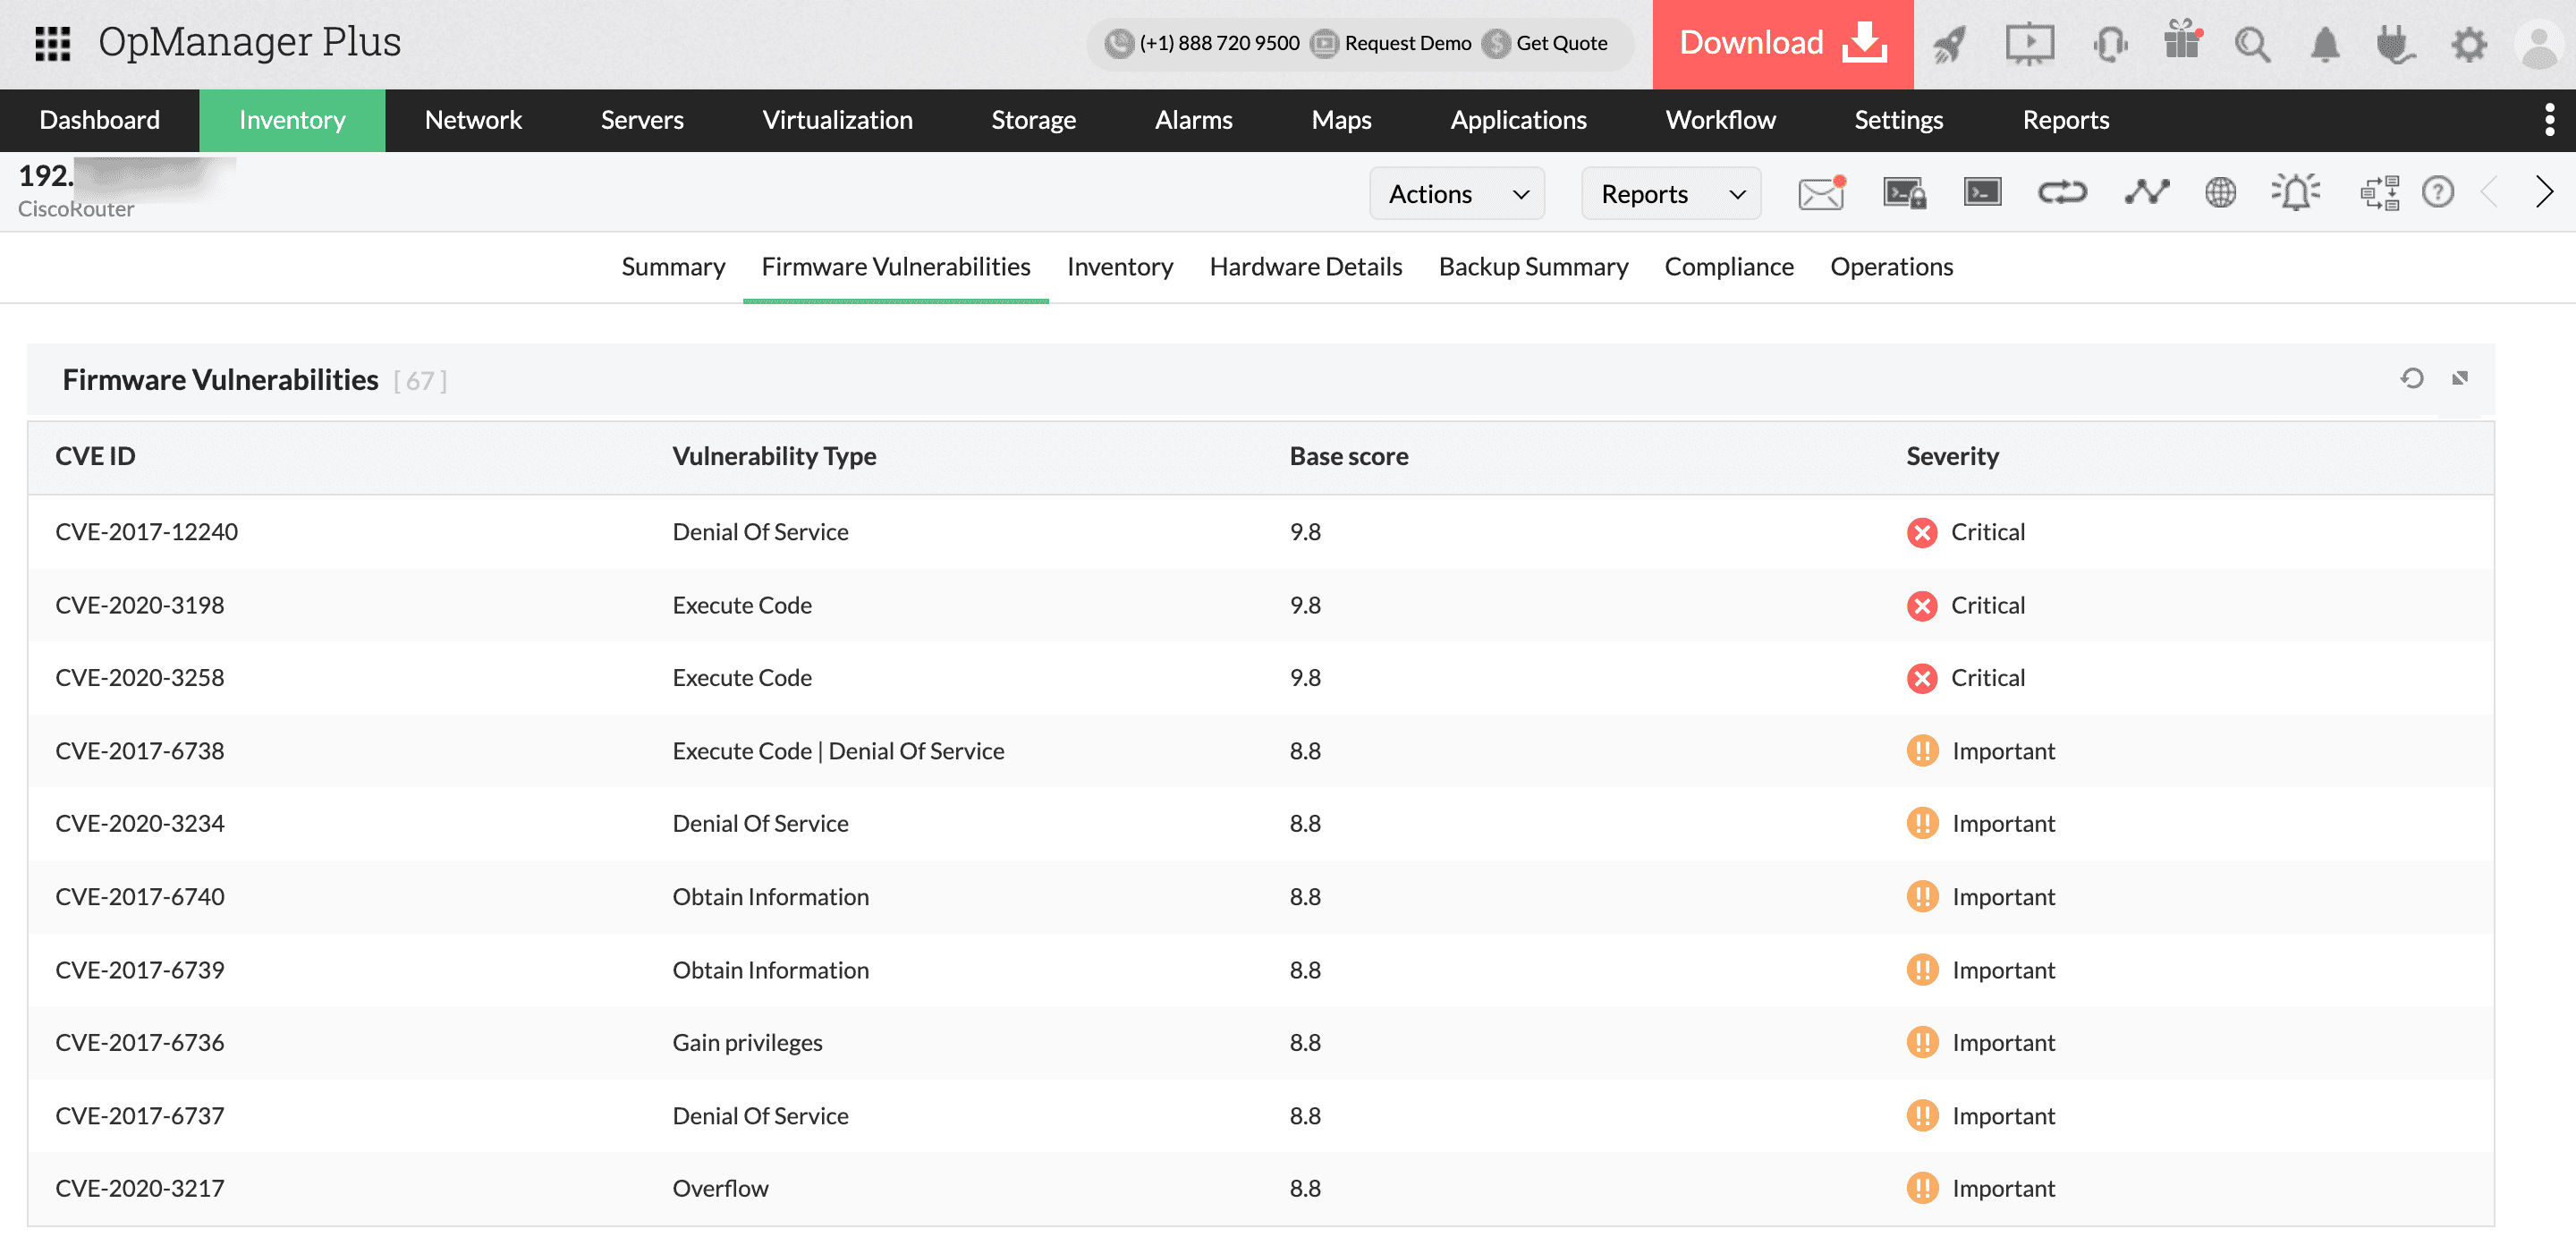The height and width of the screenshot is (1254, 2576).
Task: Open the bell alarm notifications icon
Action: [2325, 45]
